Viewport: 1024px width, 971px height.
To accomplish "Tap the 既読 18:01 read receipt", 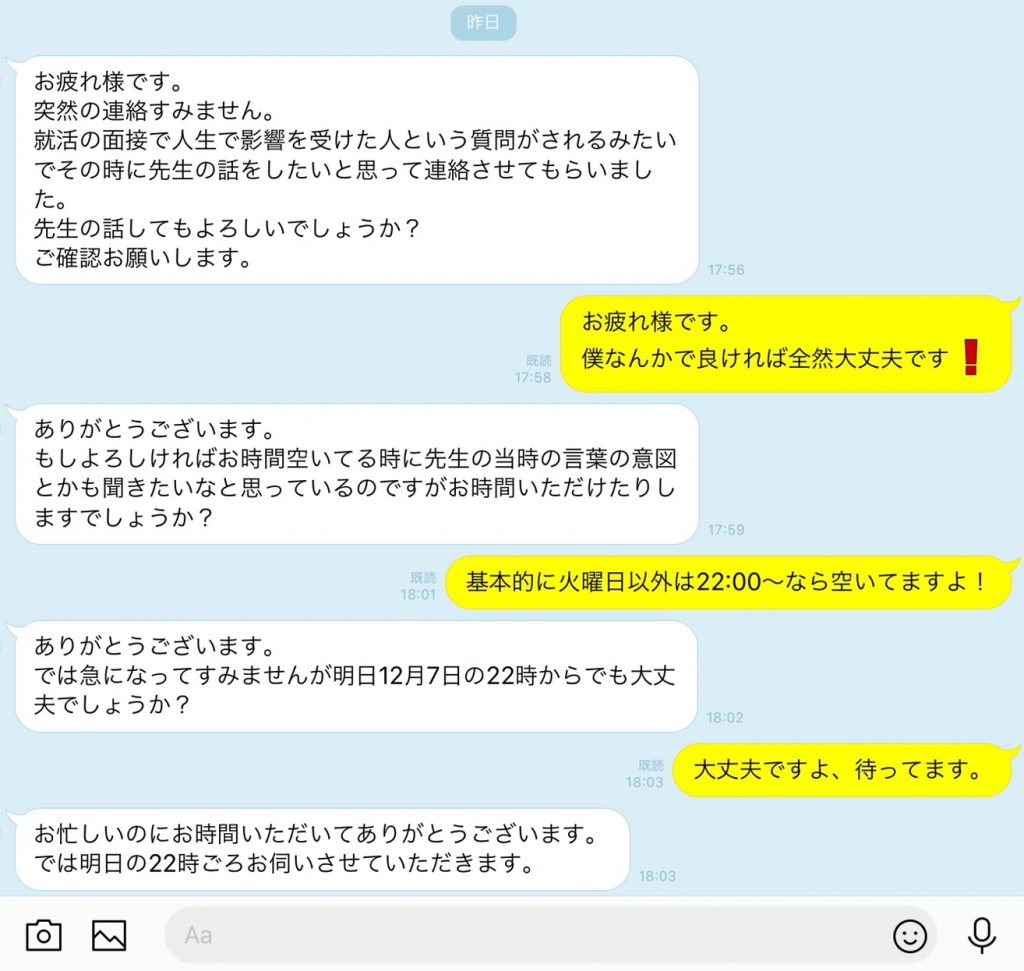I will pos(419,586).
